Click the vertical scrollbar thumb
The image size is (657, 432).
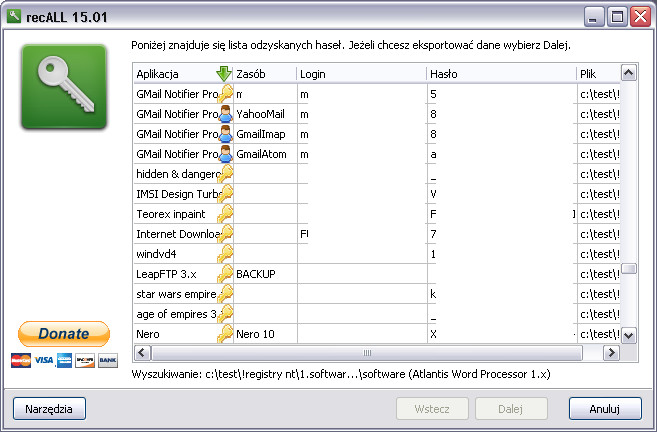pos(629,268)
